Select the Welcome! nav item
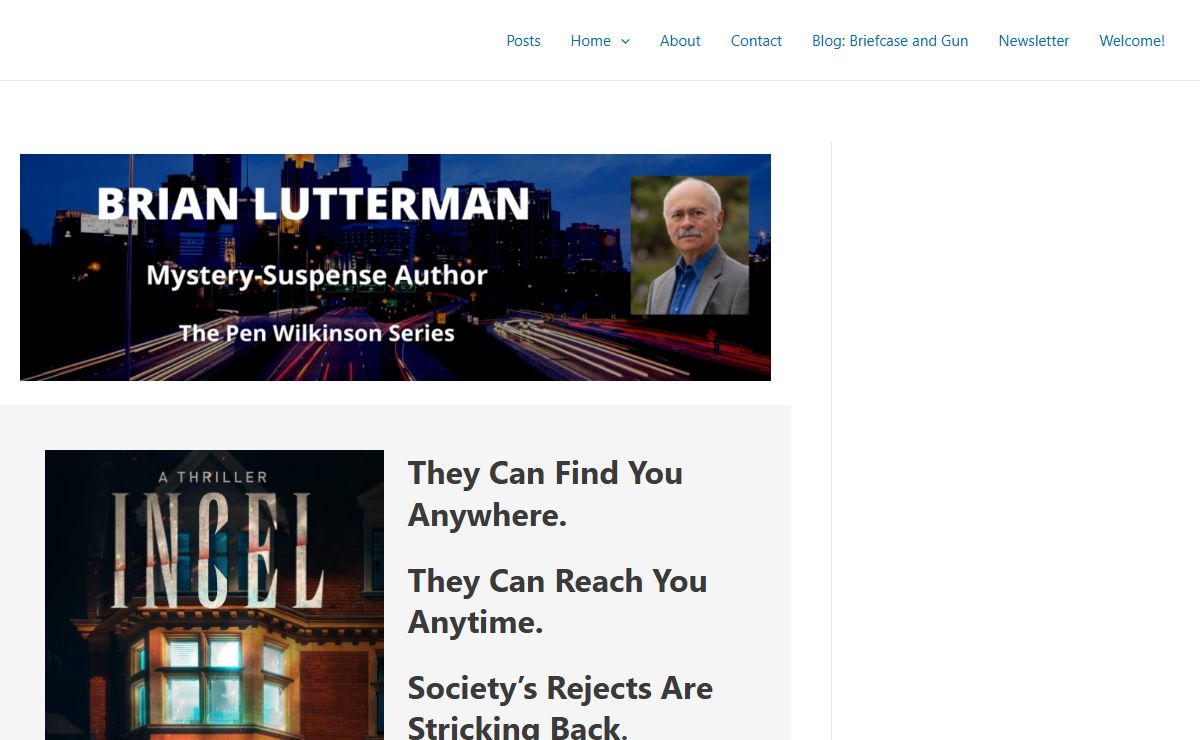The height and width of the screenshot is (740, 1200). (1132, 41)
